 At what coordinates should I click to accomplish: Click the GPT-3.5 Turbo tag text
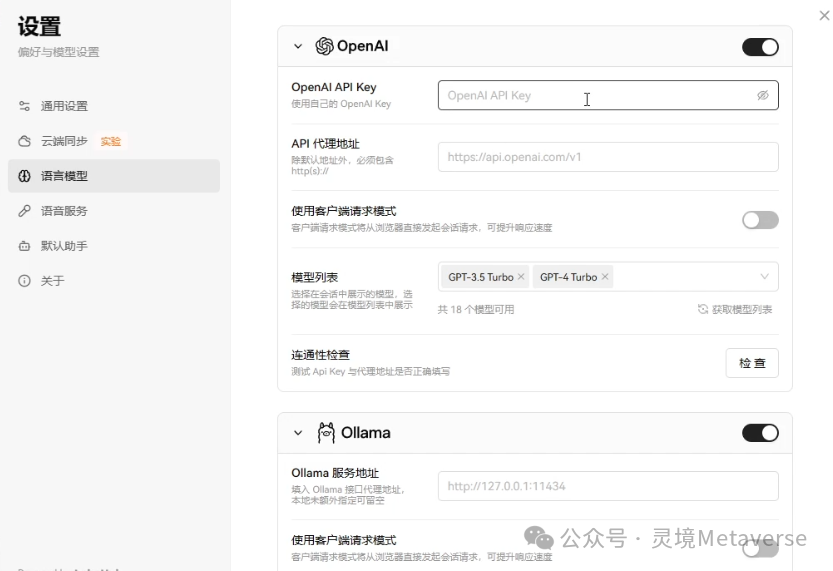481,277
